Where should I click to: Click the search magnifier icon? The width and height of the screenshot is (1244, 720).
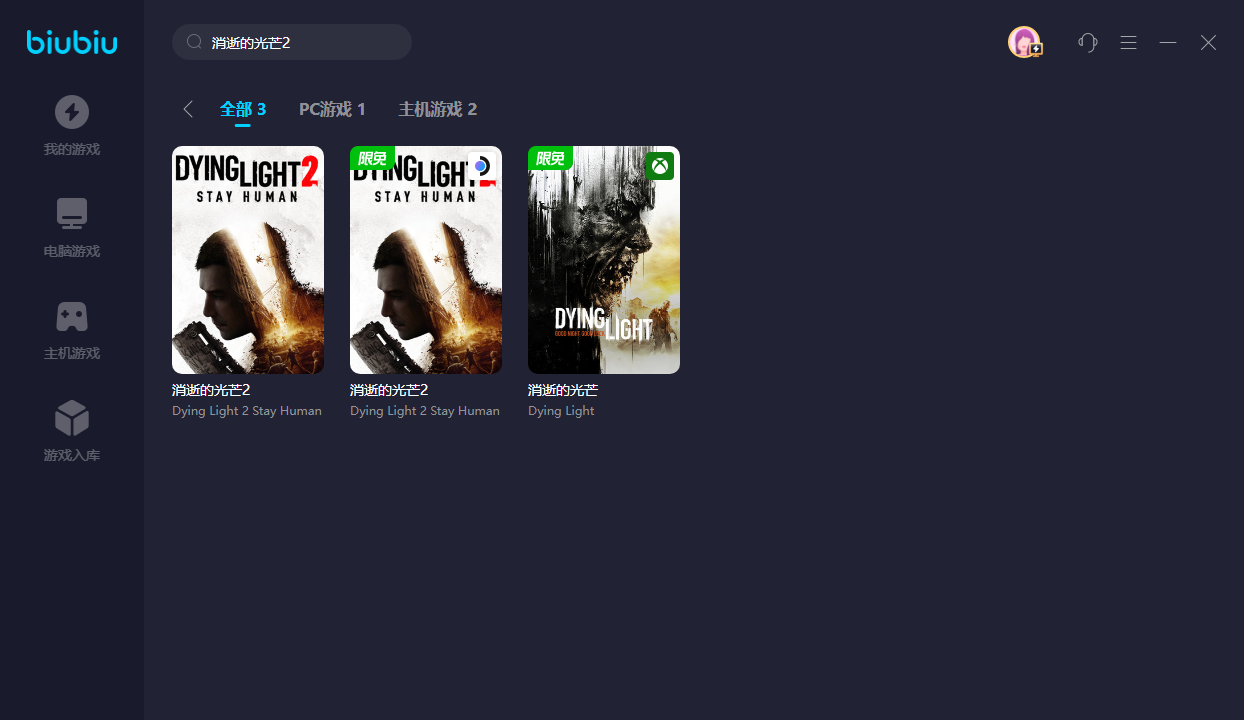coord(195,42)
